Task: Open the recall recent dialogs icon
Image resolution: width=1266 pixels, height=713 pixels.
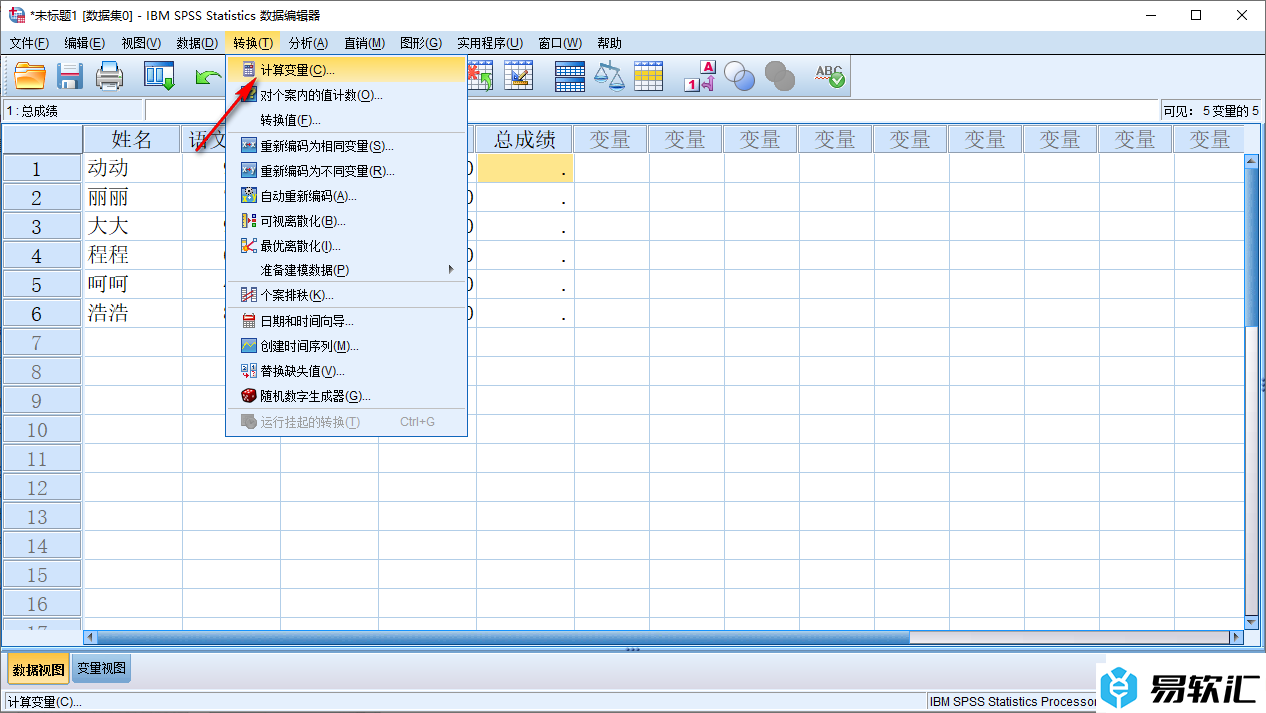Action: 159,76
